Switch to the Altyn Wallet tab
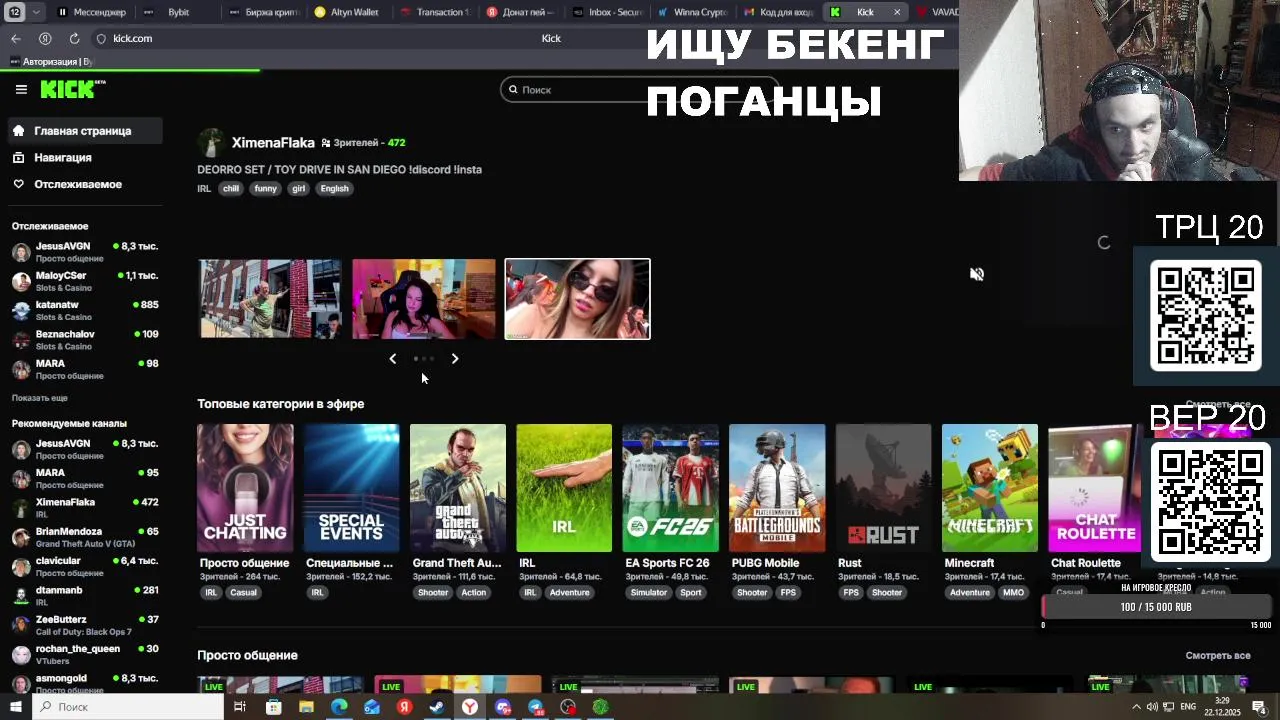The width and height of the screenshot is (1280, 720). coord(351,12)
